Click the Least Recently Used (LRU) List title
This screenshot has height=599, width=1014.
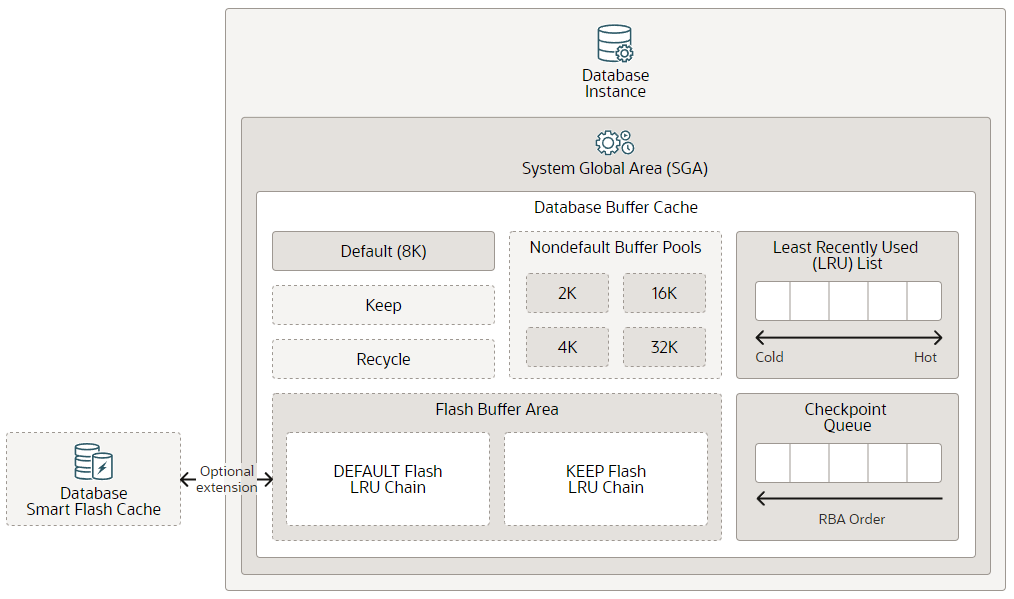click(846, 255)
